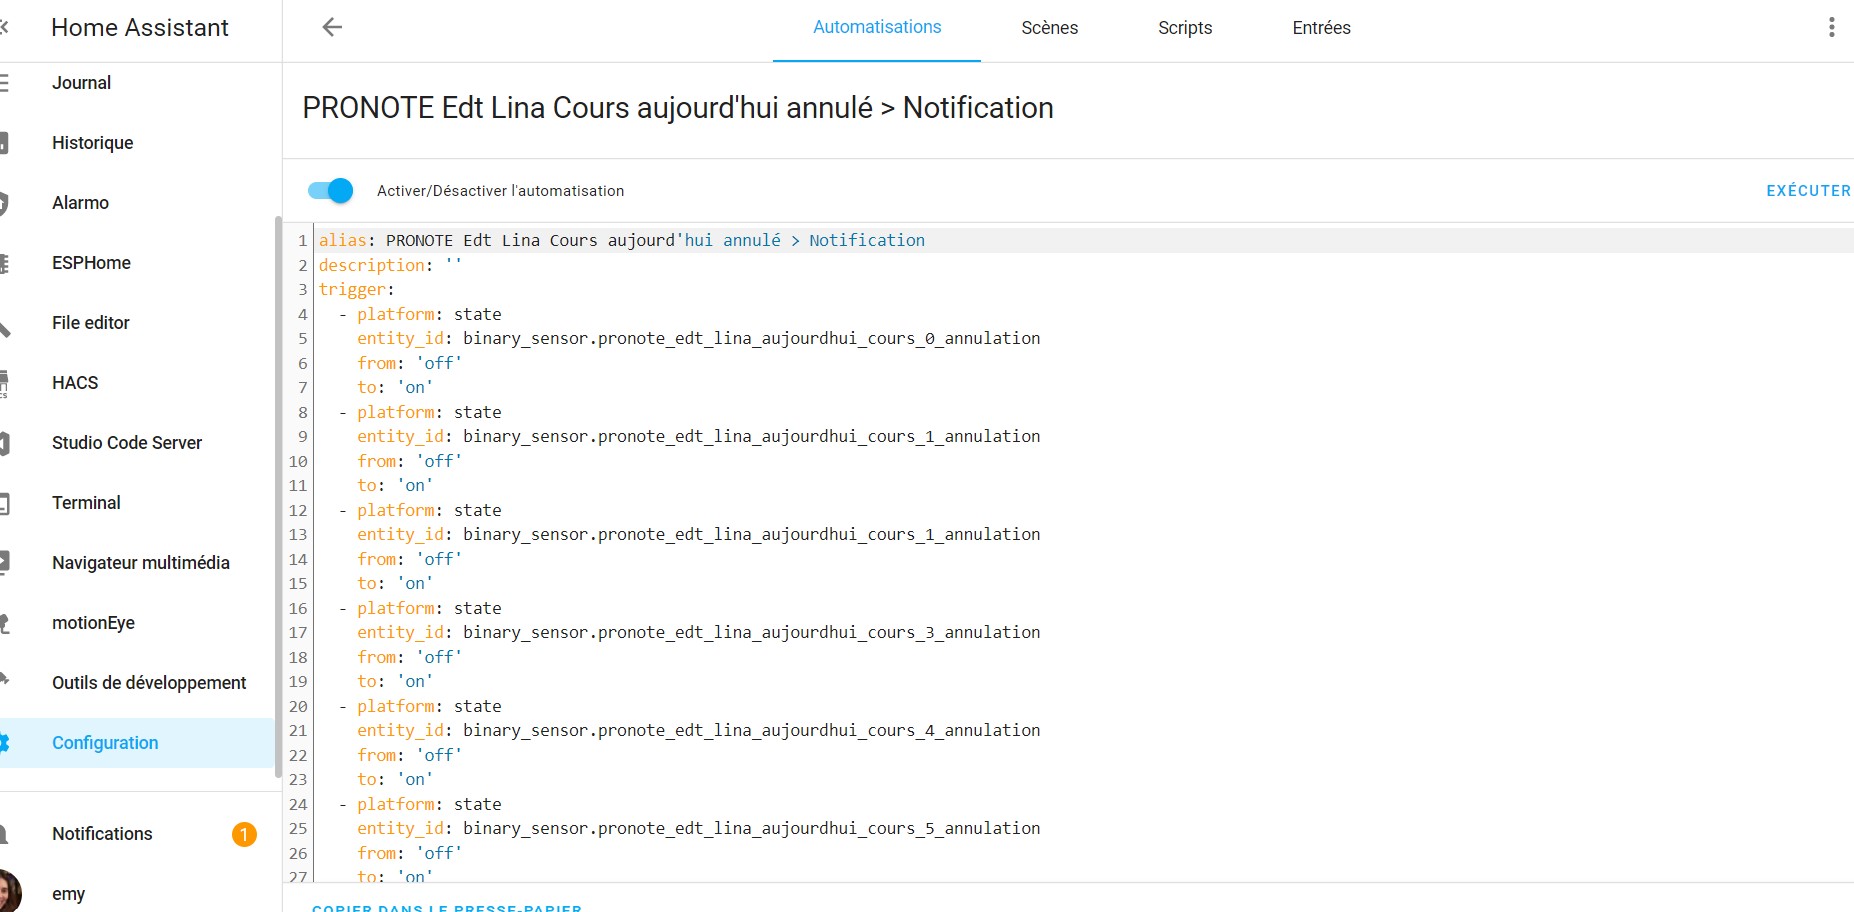Click "from: 'off'" on line 10
Image resolution: width=1854 pixels, height=912 pixels.
(x=410, y=461)
